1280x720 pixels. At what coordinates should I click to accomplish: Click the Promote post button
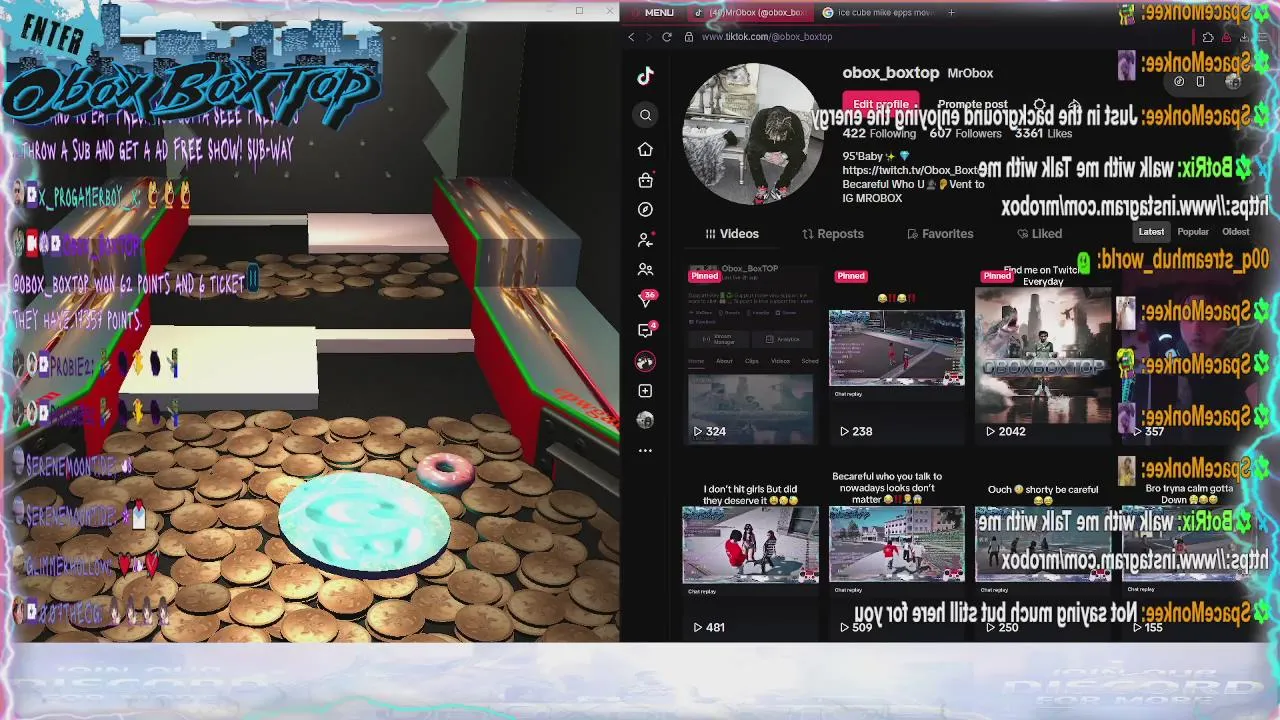pos(972,104)
